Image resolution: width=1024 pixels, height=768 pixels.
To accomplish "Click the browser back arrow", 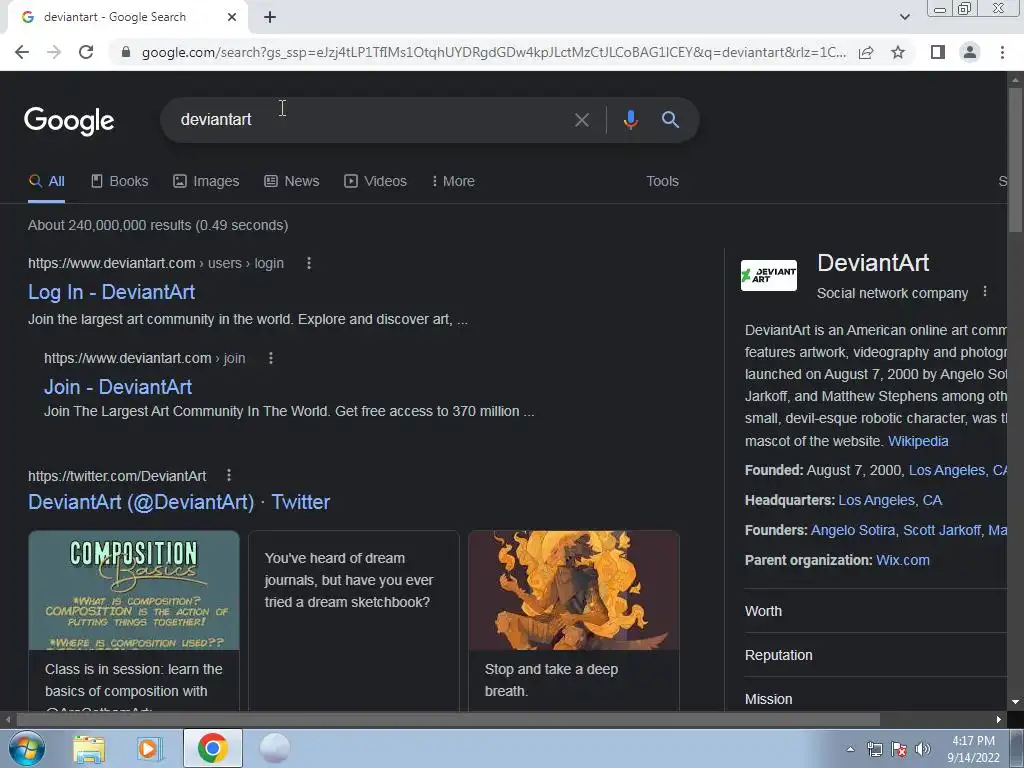I will (x=22, y=52).
